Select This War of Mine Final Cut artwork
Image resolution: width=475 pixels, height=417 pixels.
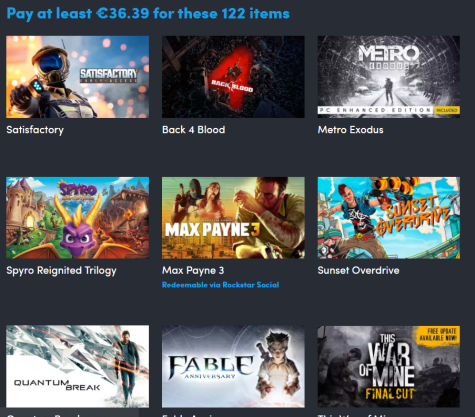(389, 366)
